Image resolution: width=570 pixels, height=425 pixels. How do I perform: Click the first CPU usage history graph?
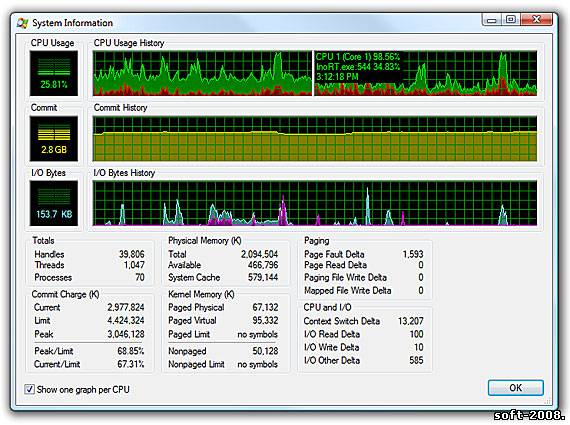tap(202, 73)
